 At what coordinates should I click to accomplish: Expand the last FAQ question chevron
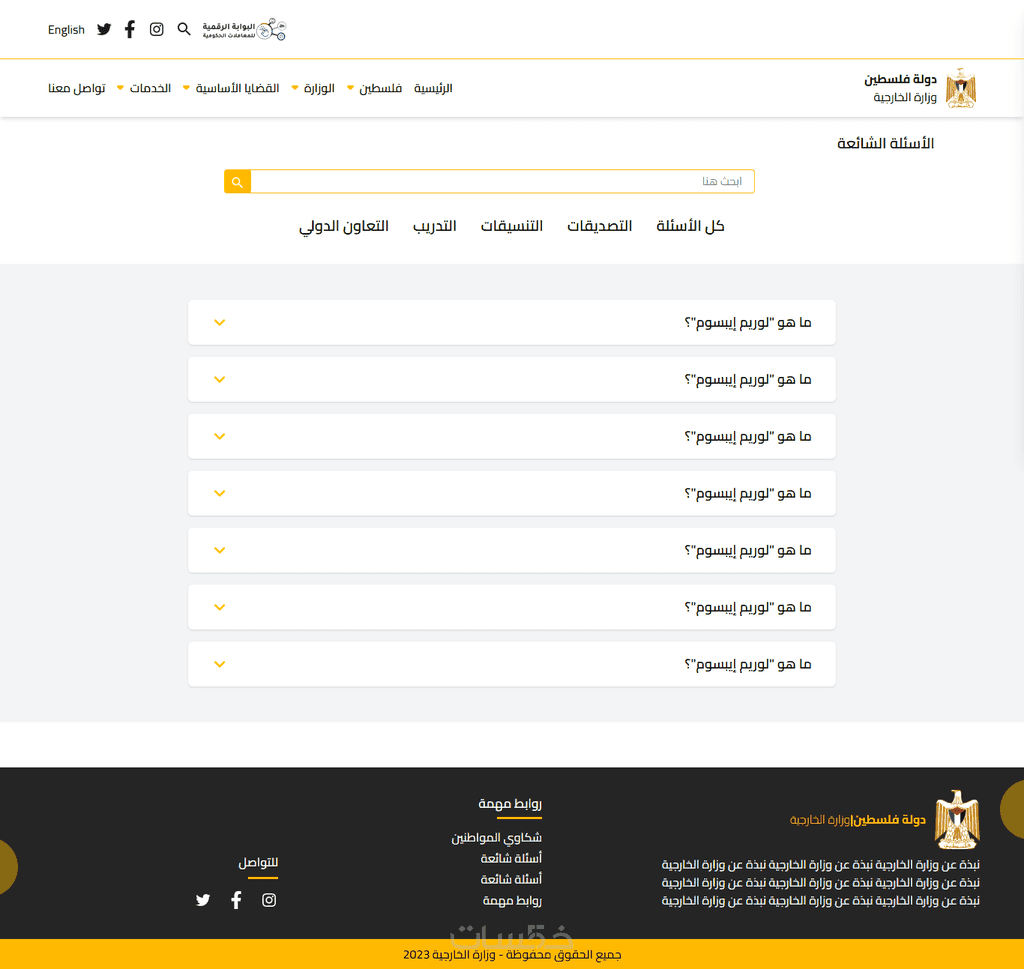coord(220,664)
